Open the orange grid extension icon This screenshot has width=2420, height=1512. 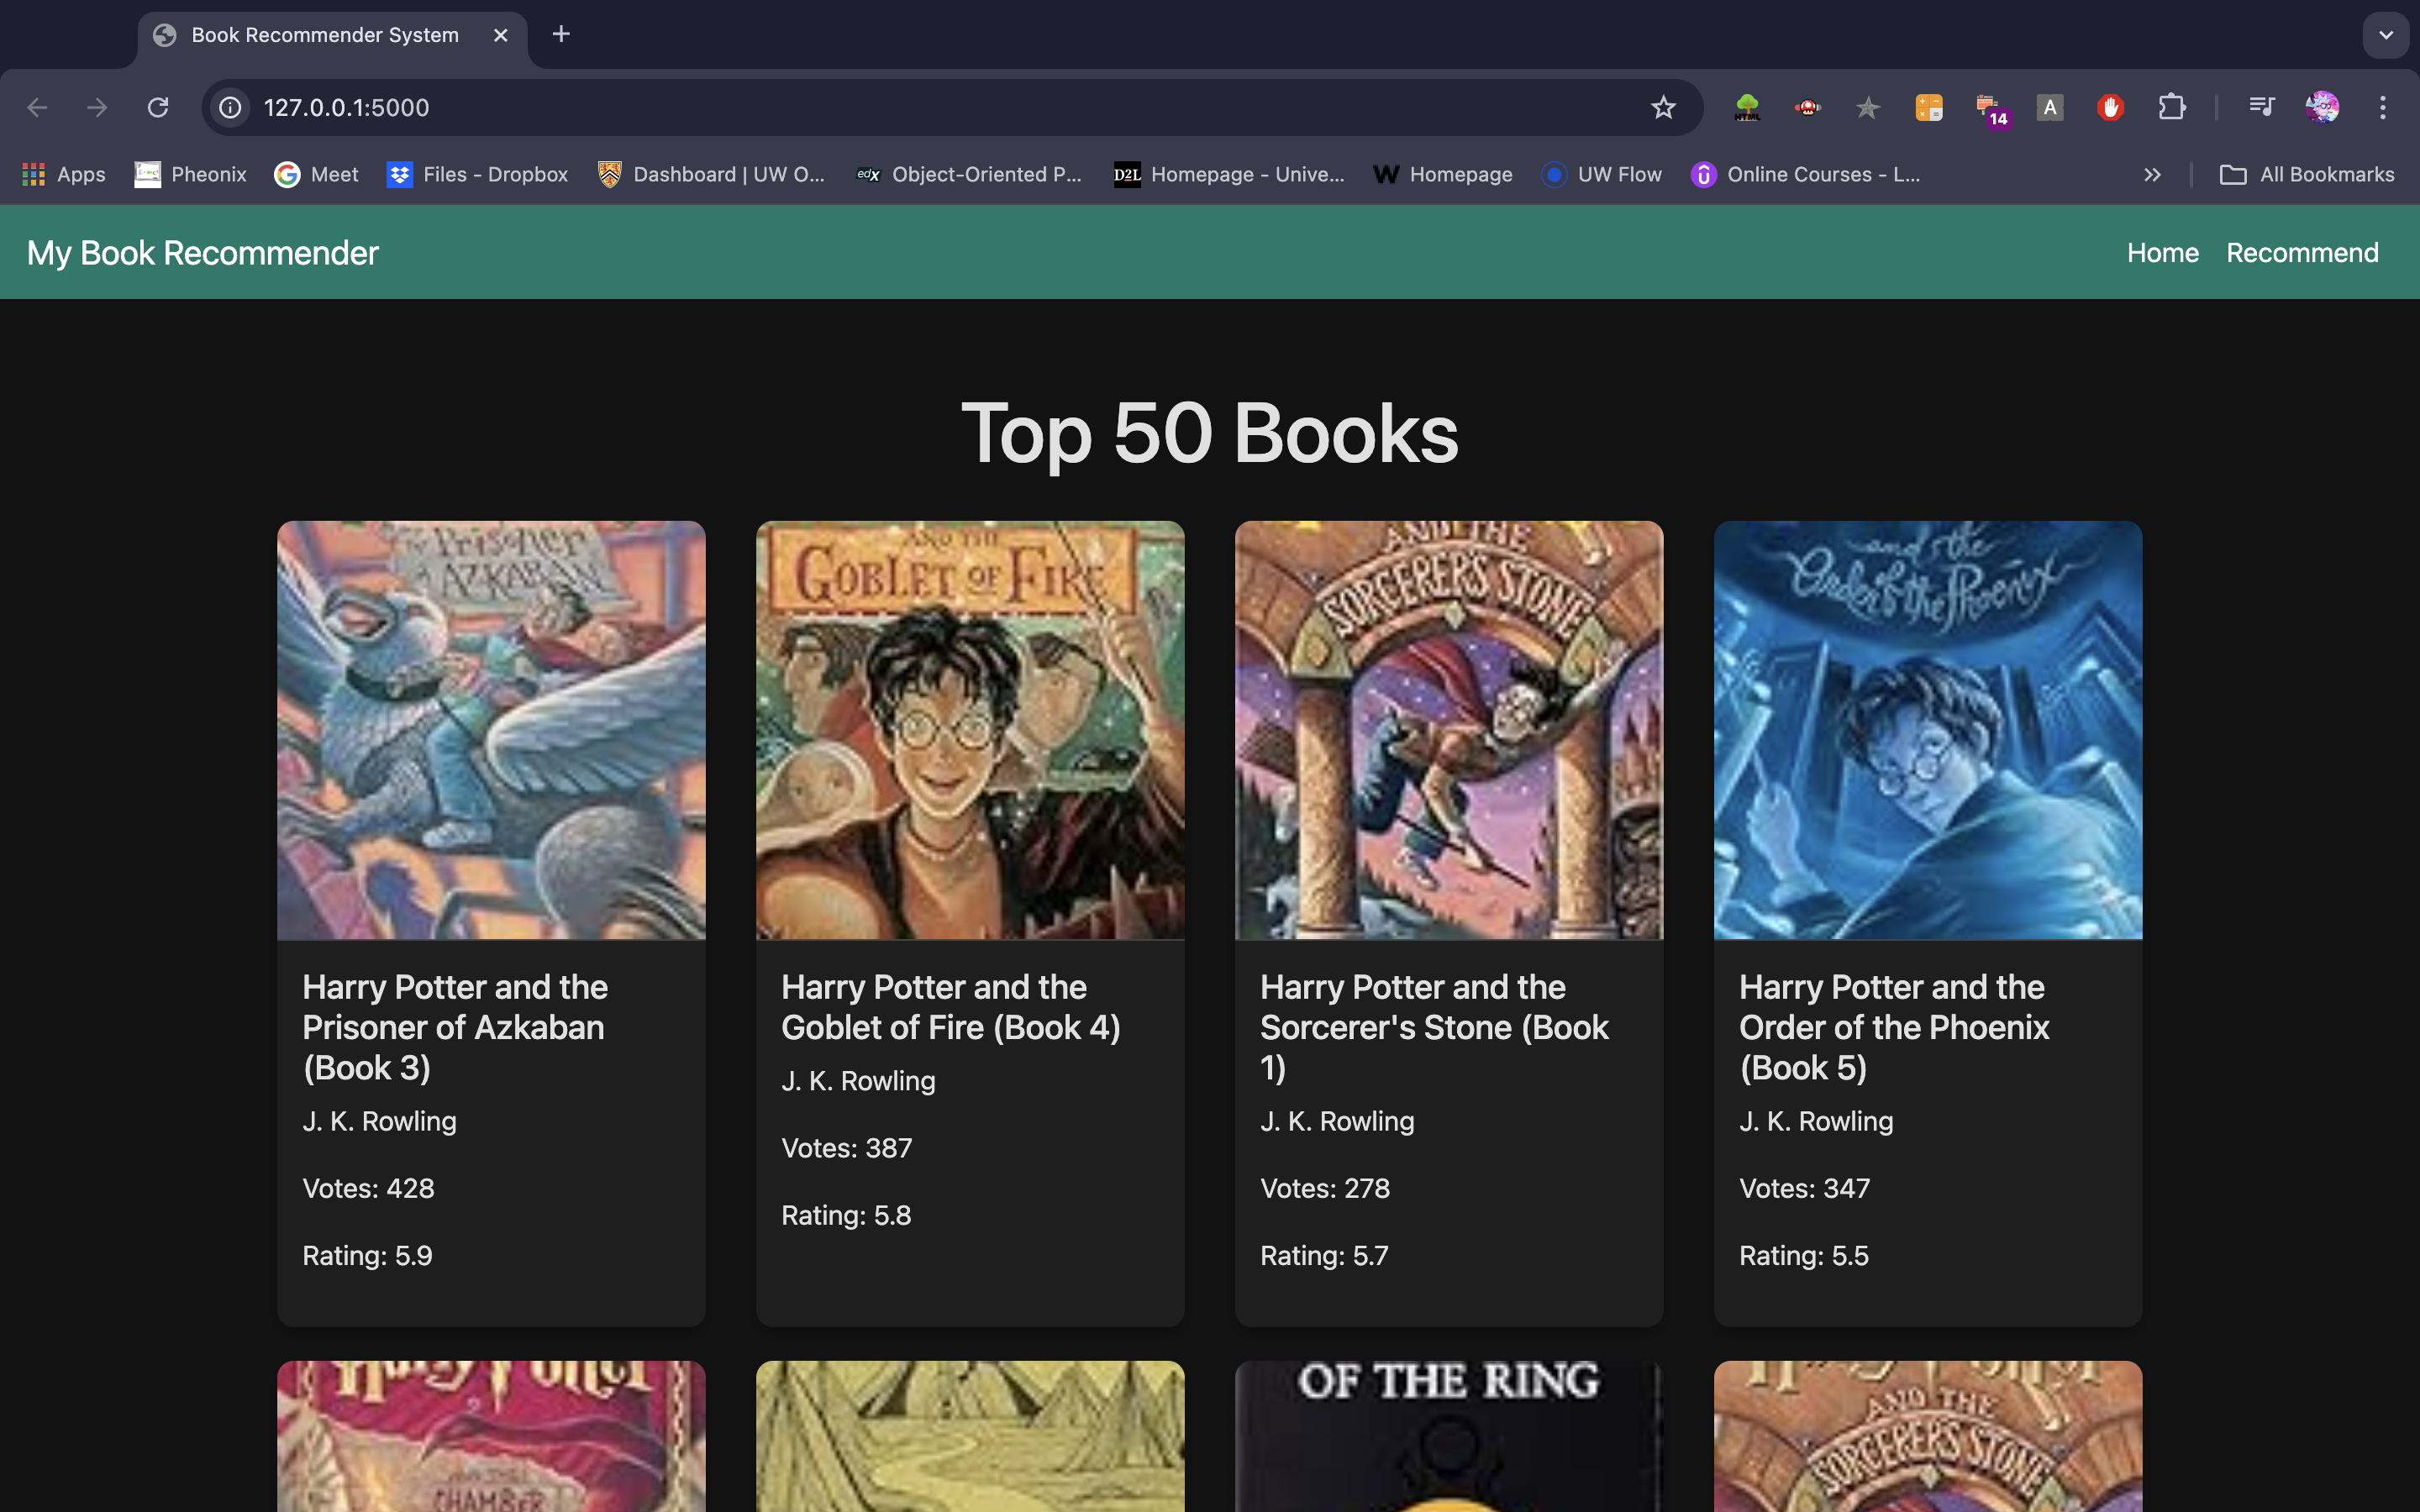point(1929,107)
